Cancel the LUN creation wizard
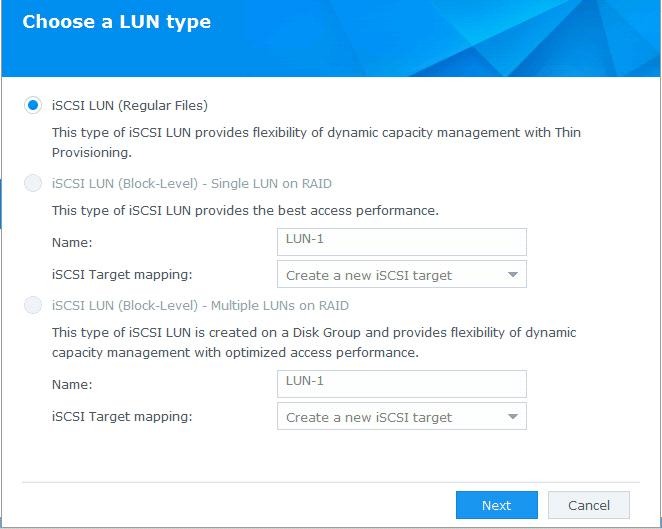Viewport: 662px width, 529px height. tap(588, 505)
